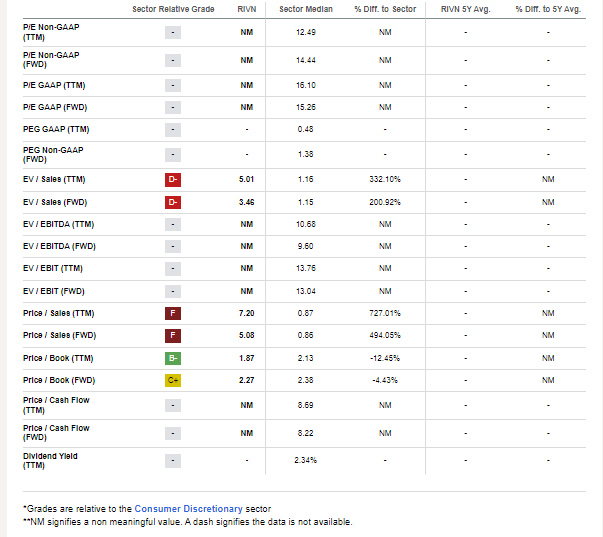Click the % Diff. to Sector column header
603x537 pixels.
pos(385,9)
